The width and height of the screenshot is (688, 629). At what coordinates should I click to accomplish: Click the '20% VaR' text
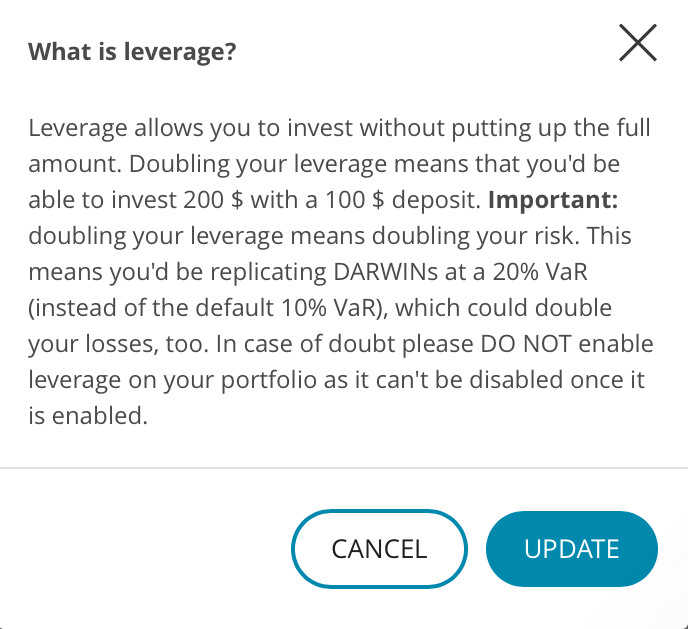point(540,272)
